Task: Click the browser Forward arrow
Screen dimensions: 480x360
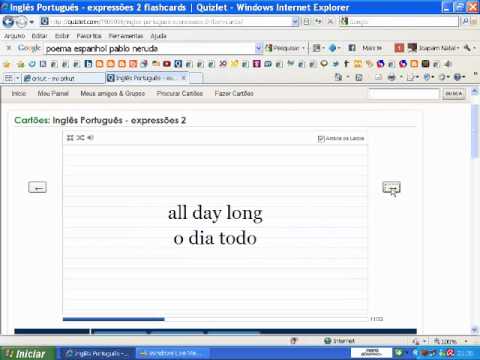Action: [21, 22]
